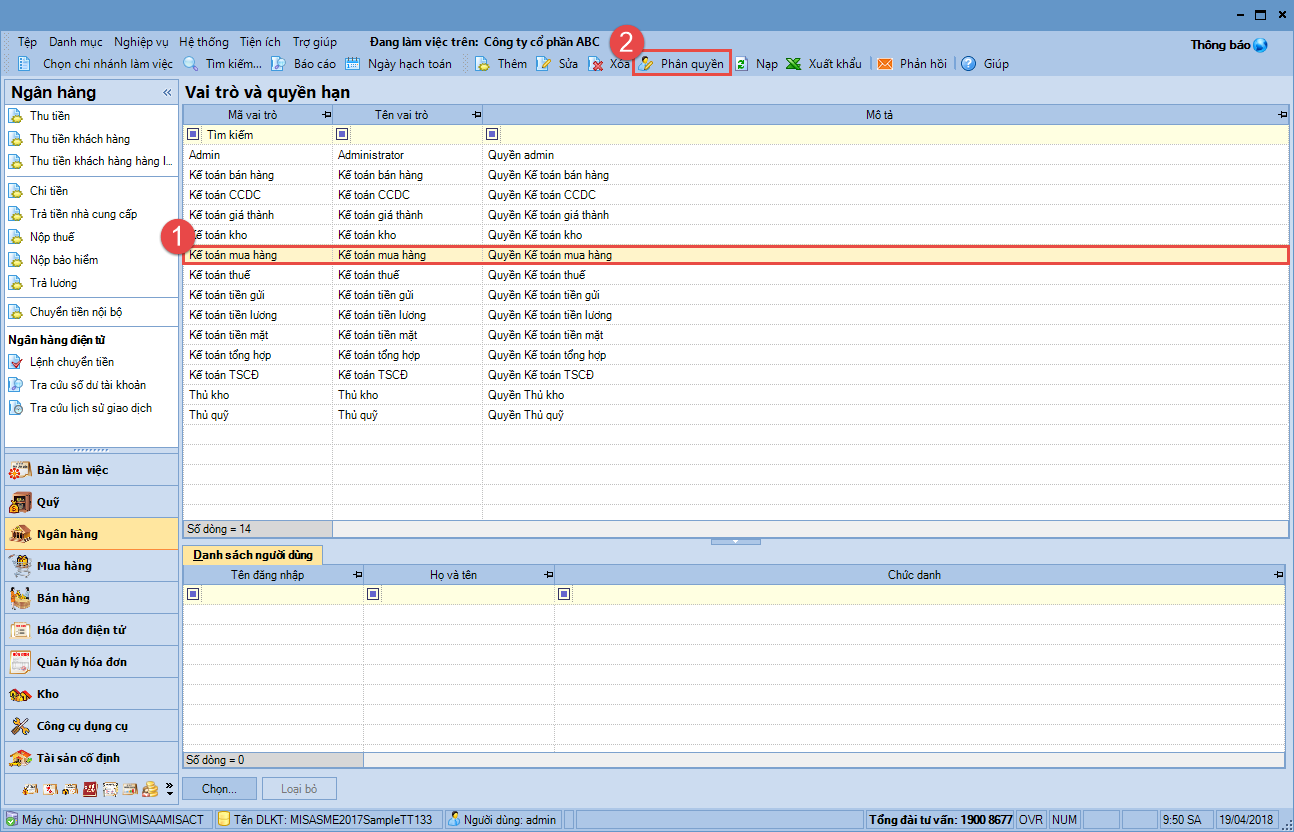The width and height of the screenshot is (1294, 832).
Task: Collapse the Ngân hàng side panel
Action: point(167,93)
